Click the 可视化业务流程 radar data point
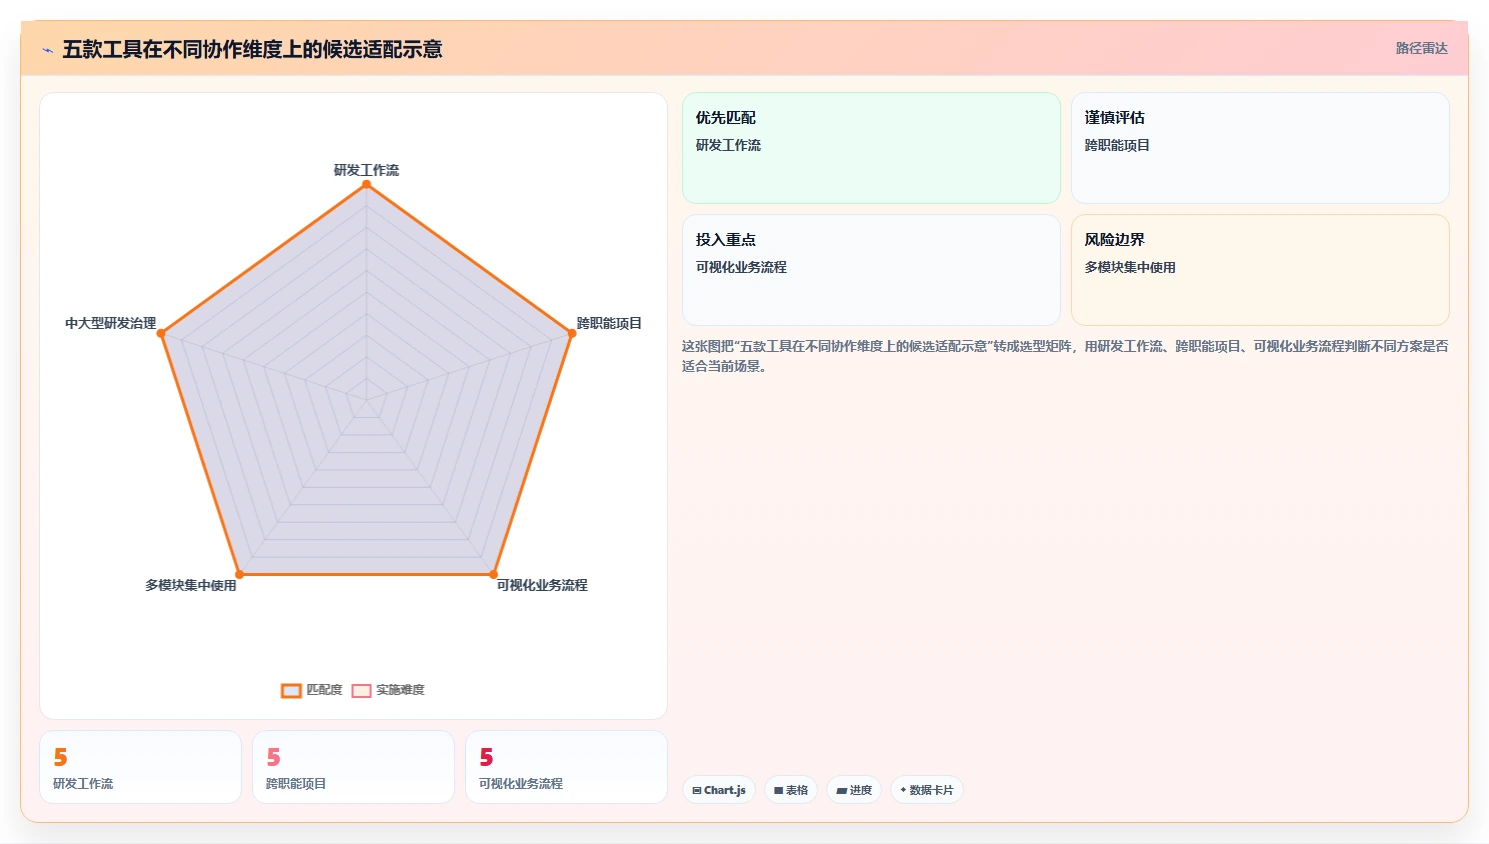1489x844 pixels. 493,574
